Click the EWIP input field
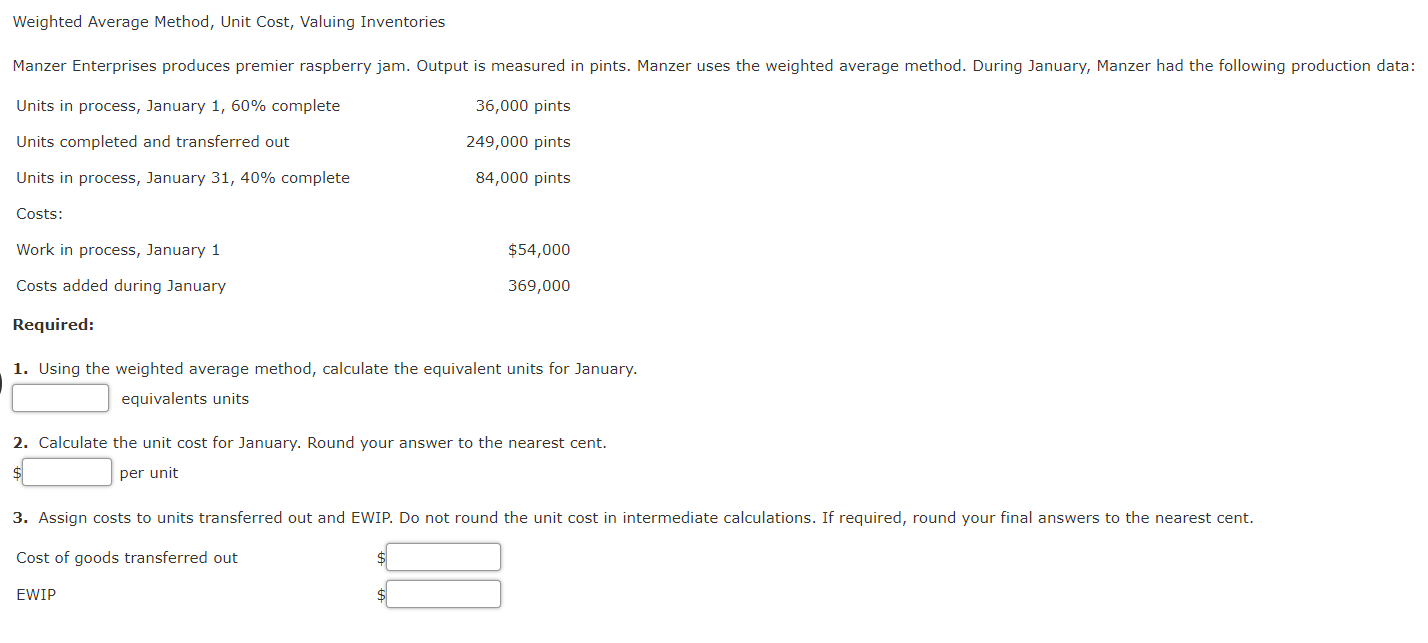The height and width of the screenshot is (643, 1428). pyautogui.click(x=443, y=593)
